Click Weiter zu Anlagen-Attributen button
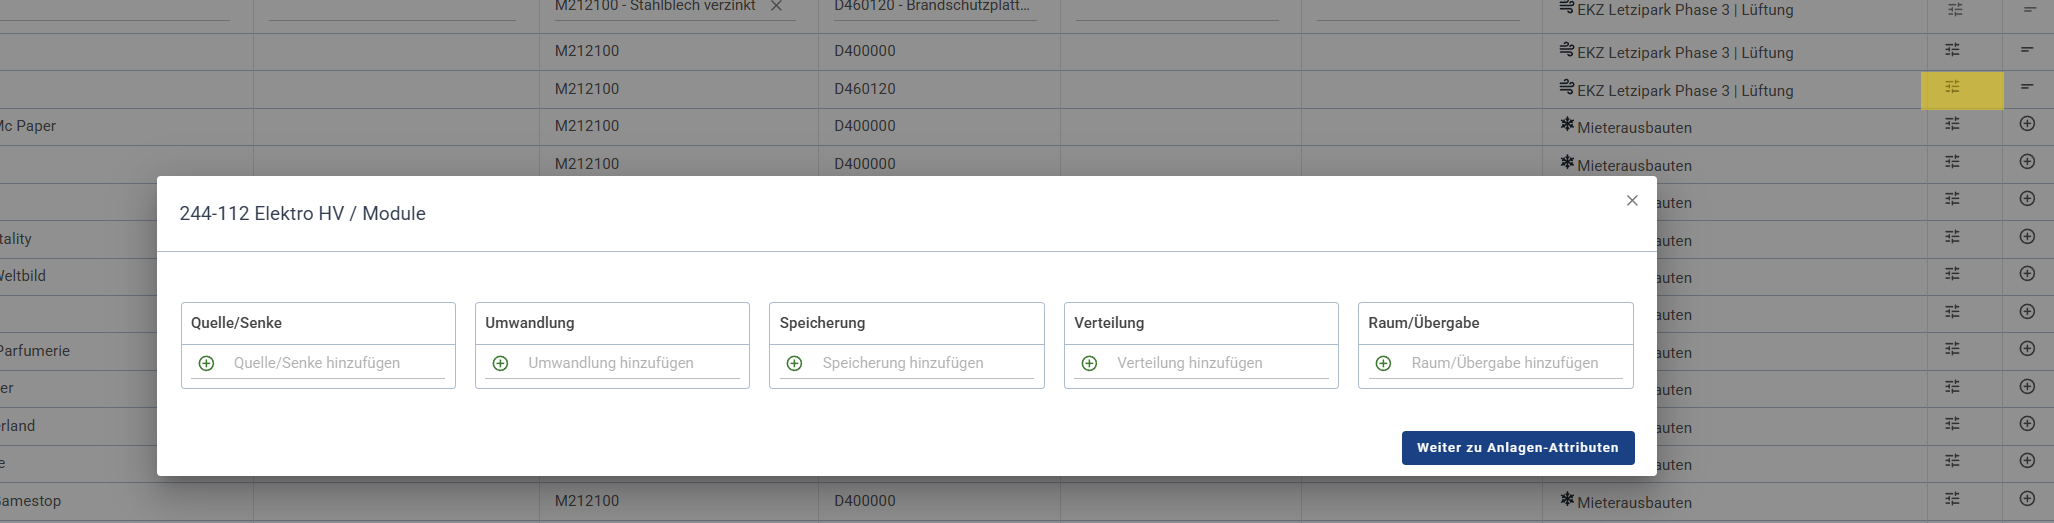 tap(1517, 448)
